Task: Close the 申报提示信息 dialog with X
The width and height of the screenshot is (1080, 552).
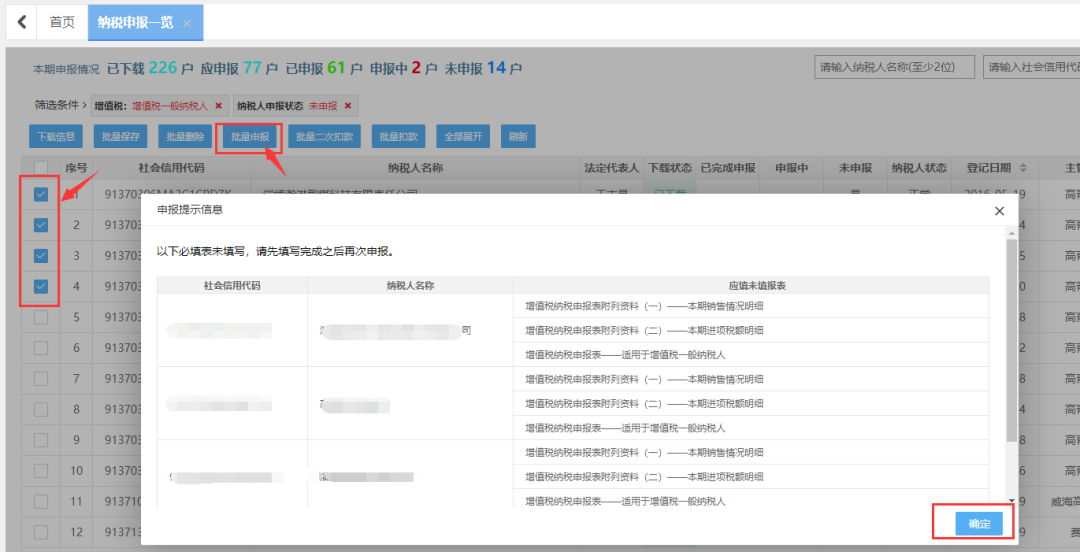Action: 999,211
